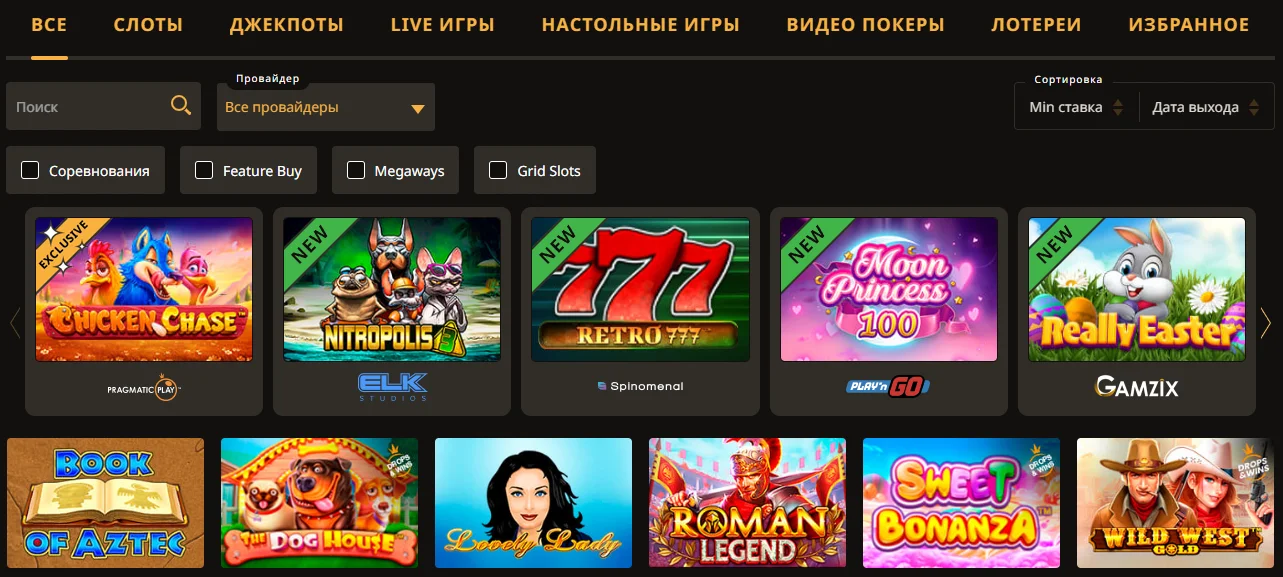Click the Gamzix provider logo

point(1136,387)
